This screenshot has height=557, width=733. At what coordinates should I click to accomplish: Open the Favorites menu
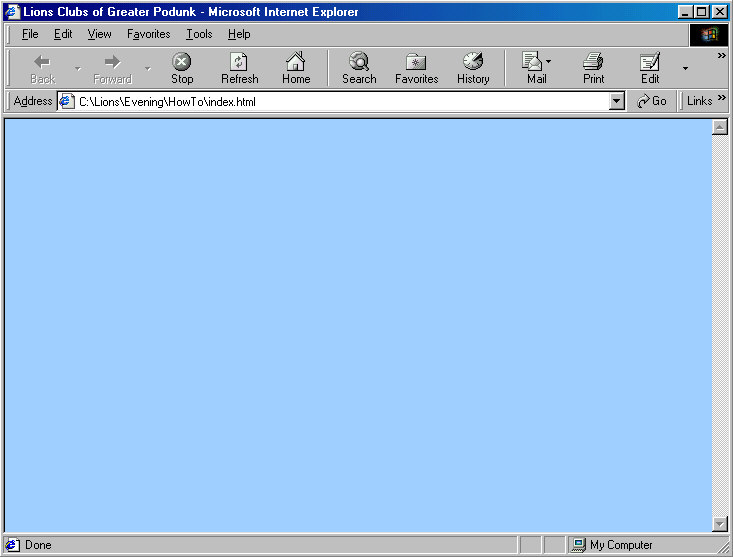point(149,34)
